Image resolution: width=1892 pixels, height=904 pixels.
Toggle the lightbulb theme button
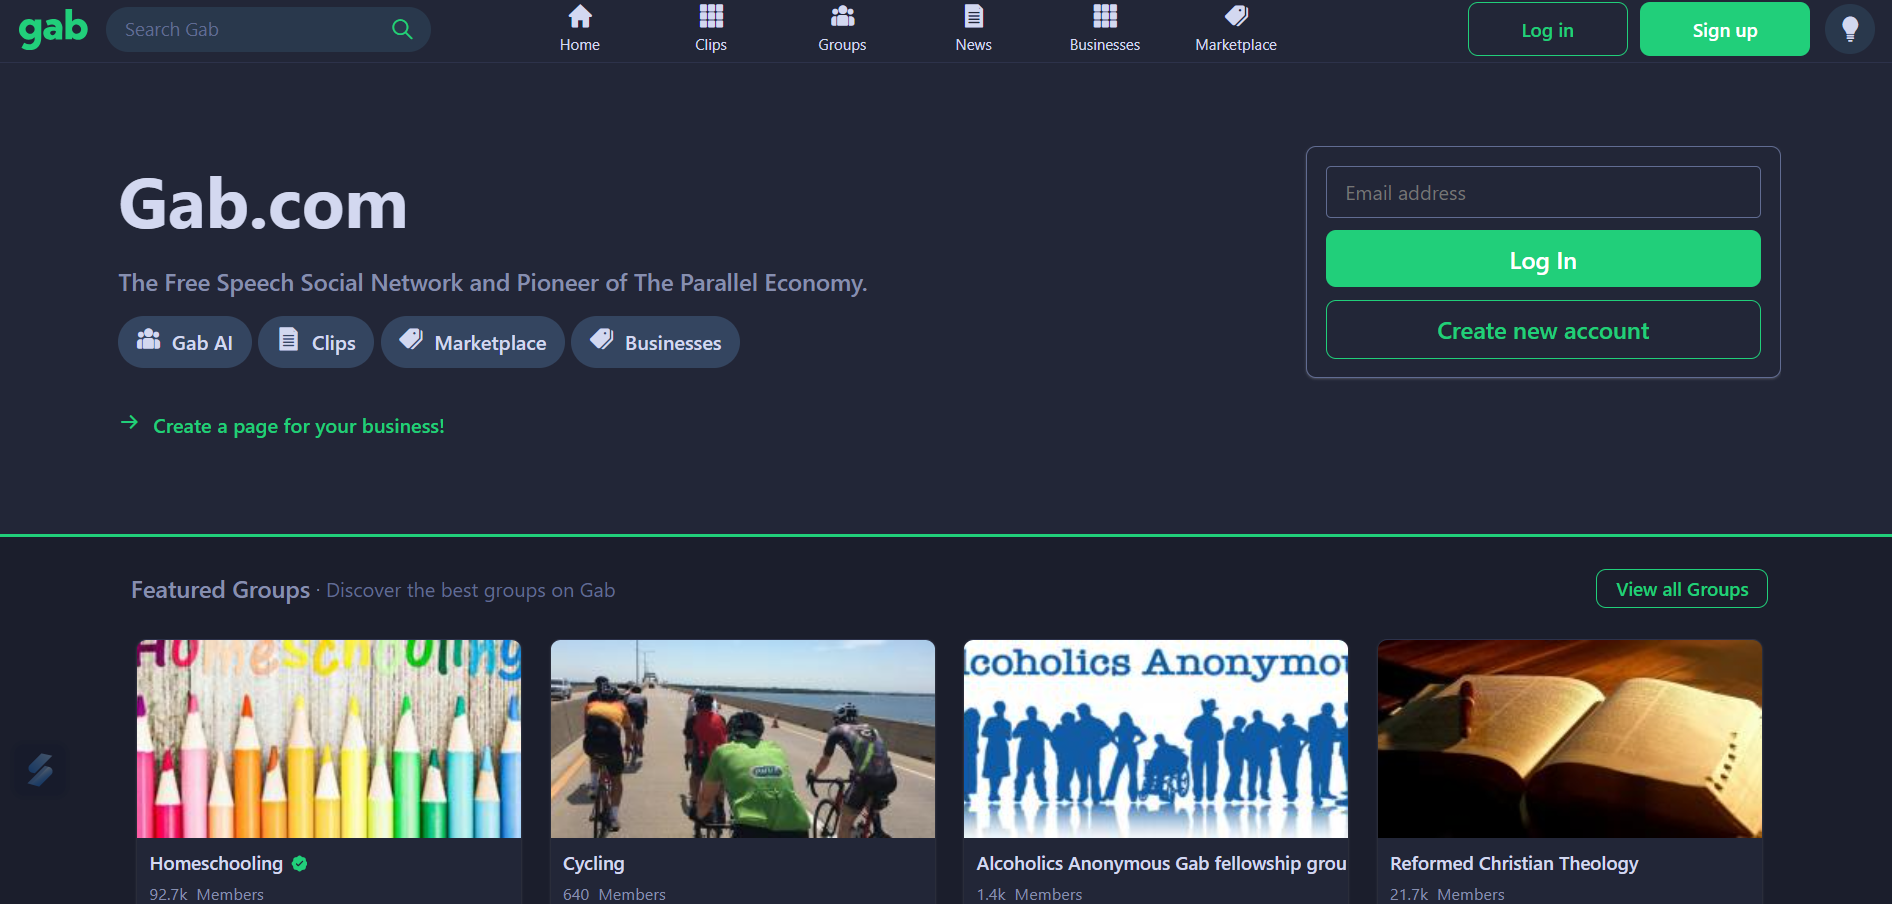tap(1850, 29)
